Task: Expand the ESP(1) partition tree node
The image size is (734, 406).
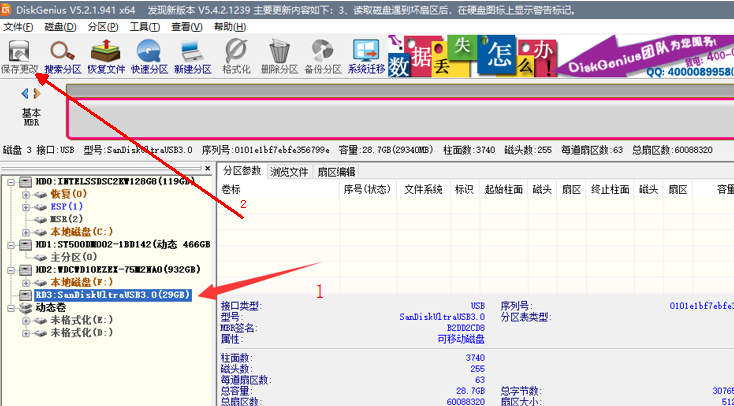Action: [x=26, y=207]
